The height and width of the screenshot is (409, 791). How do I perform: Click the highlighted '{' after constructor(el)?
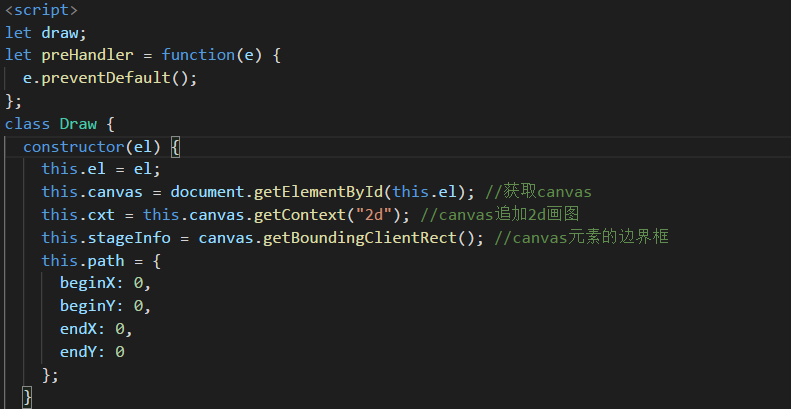click(175, 147)
